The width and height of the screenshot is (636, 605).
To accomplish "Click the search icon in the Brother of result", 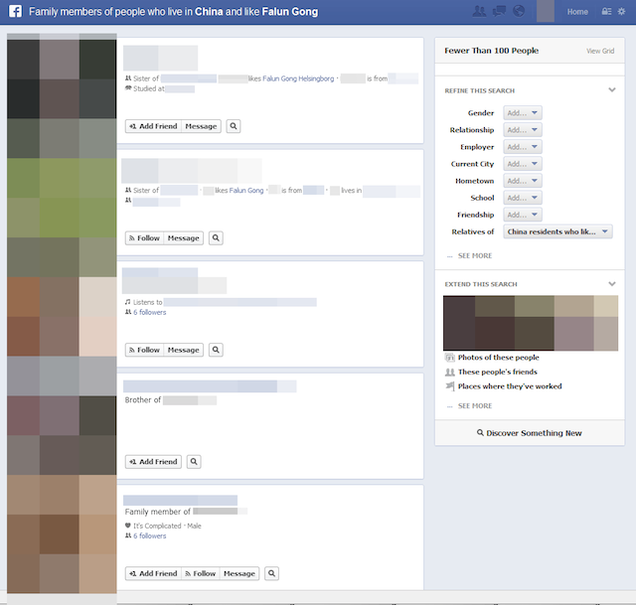I will click(x=194, y=461).
